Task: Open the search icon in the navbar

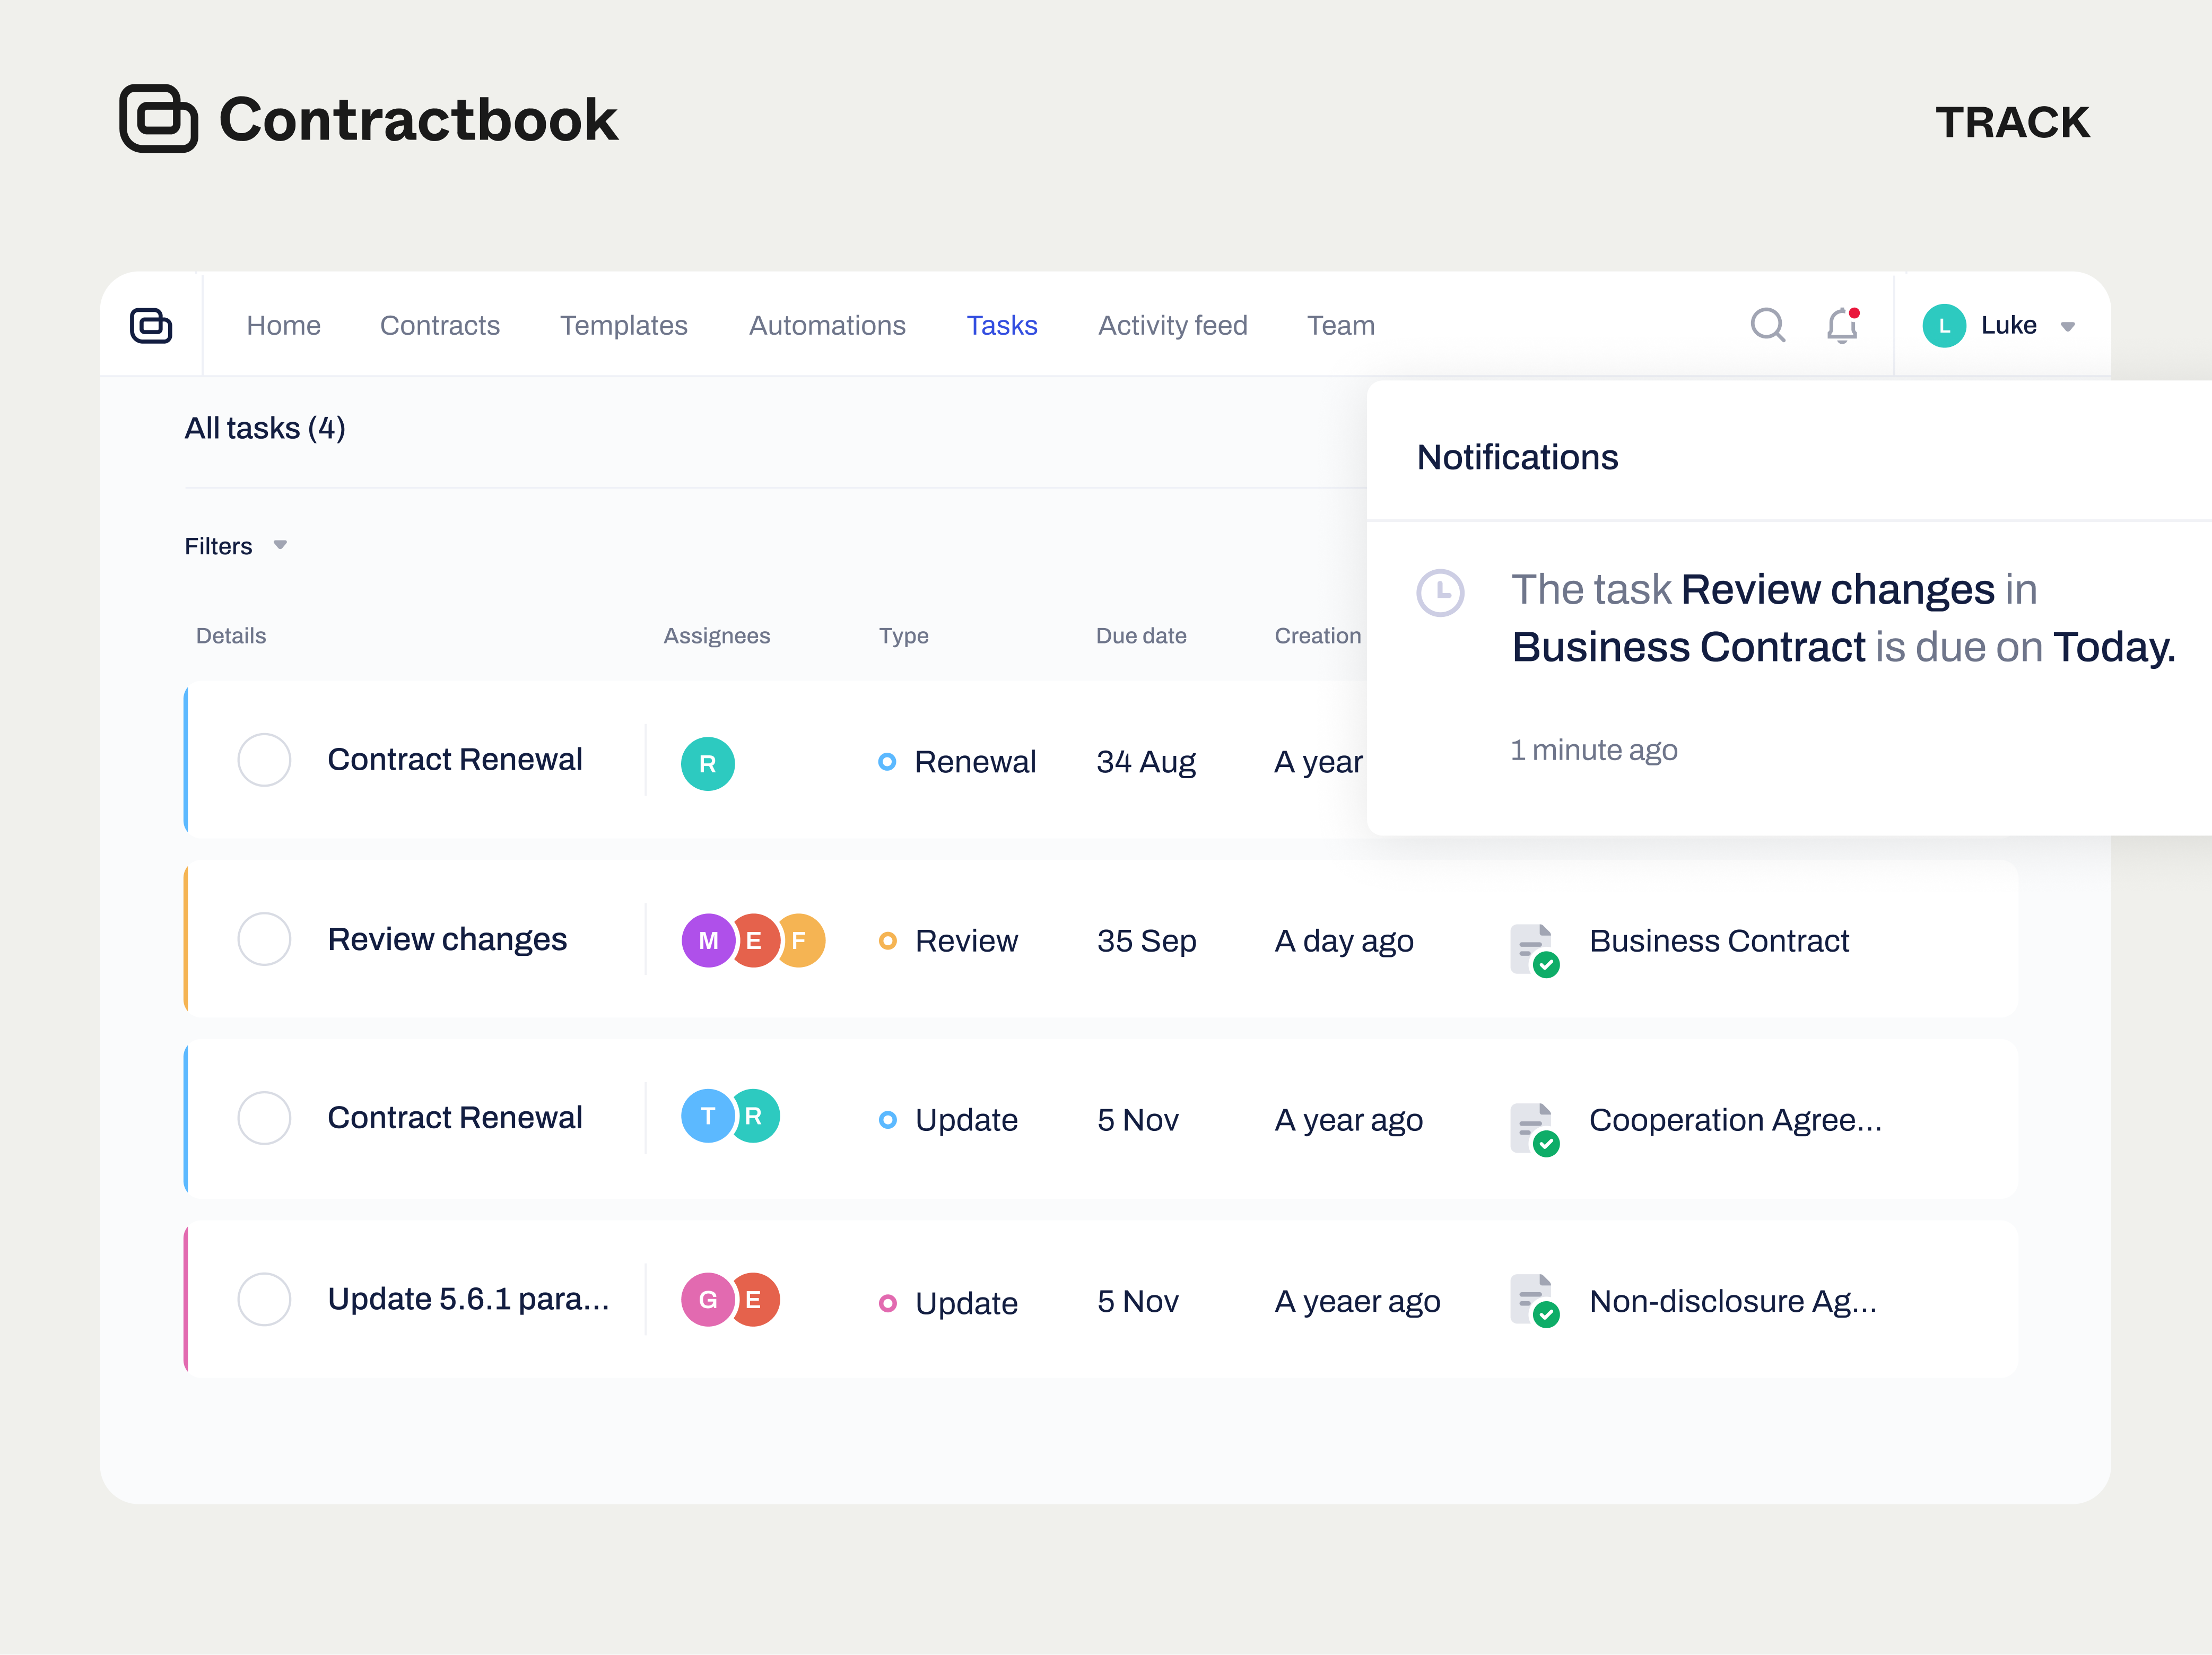Action: 1768,325
